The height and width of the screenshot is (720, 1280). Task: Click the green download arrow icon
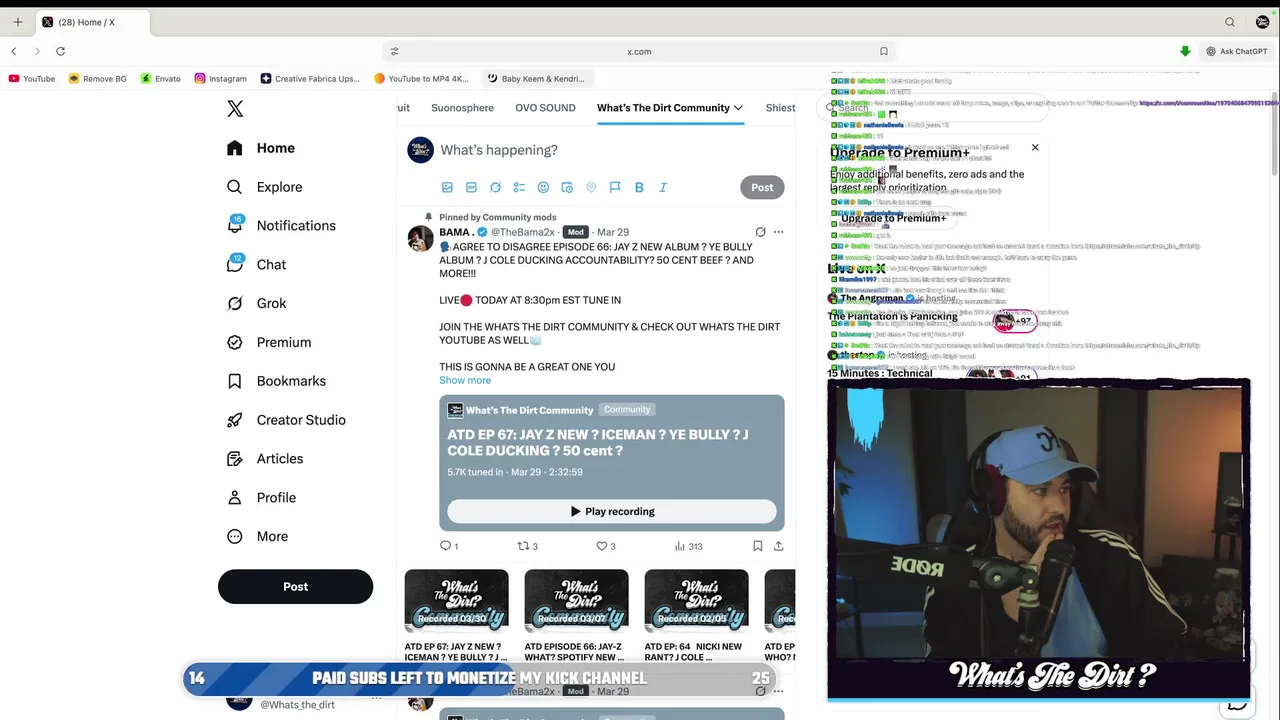tap(1185, 51)
